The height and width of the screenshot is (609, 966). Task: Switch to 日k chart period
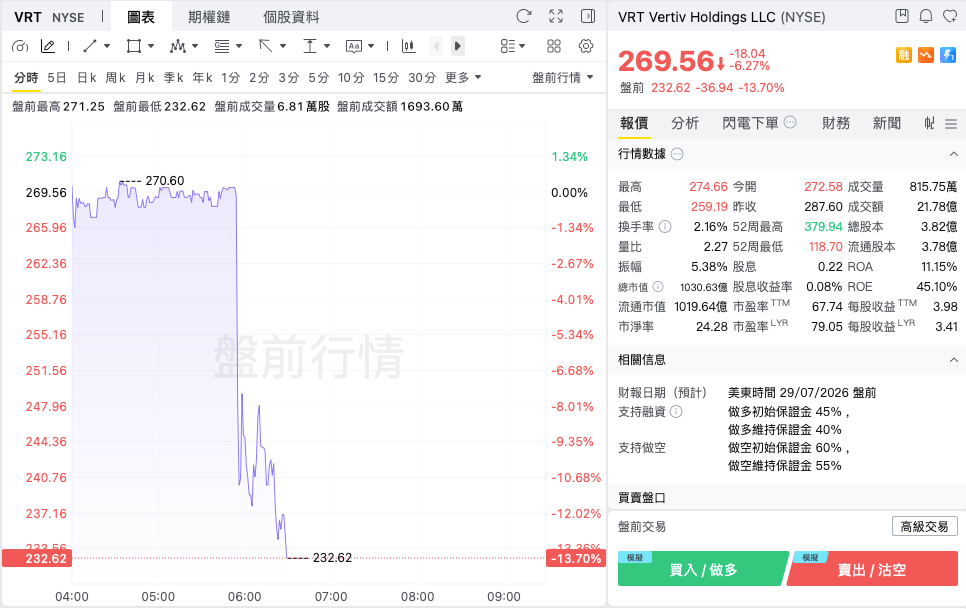pyautogui.click(x=86, y=78)
